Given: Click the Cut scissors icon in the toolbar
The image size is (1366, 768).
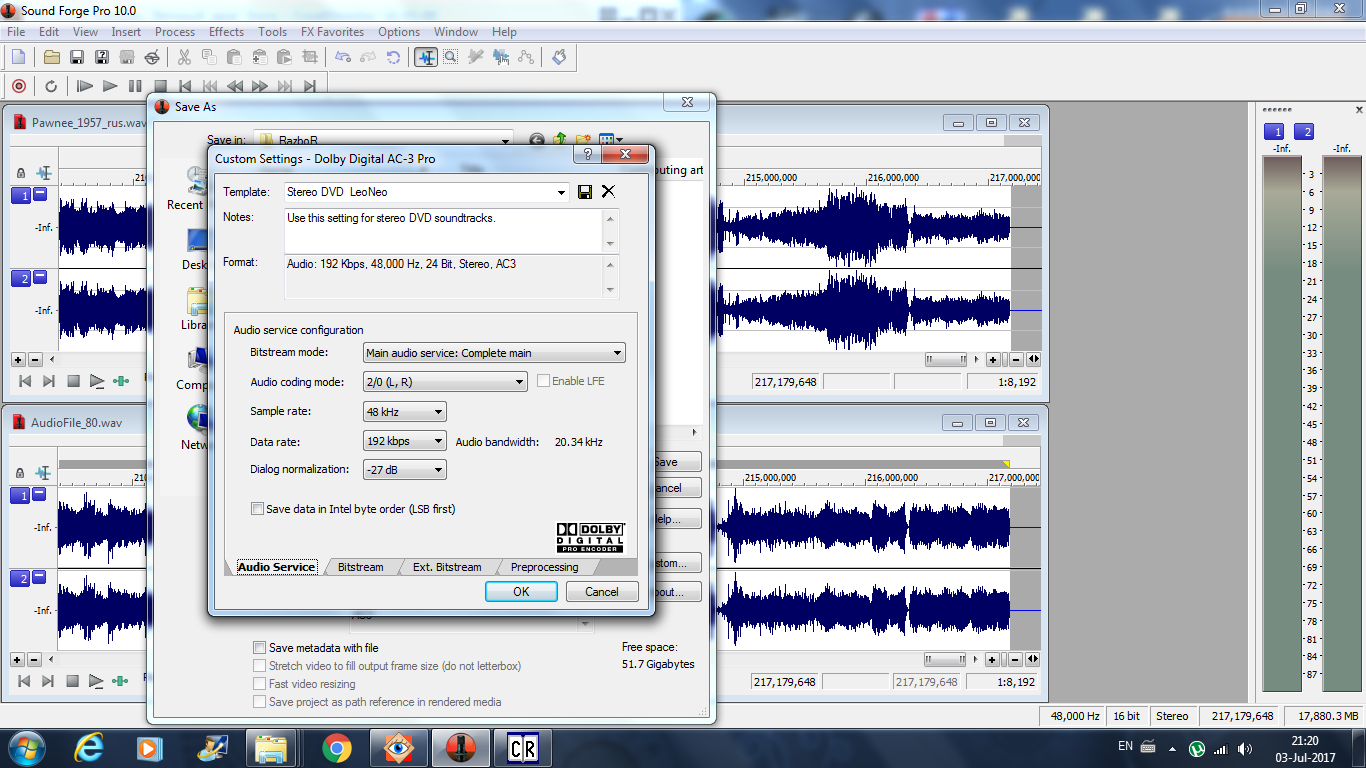Looking at the screenshot, I should [184, 58].
